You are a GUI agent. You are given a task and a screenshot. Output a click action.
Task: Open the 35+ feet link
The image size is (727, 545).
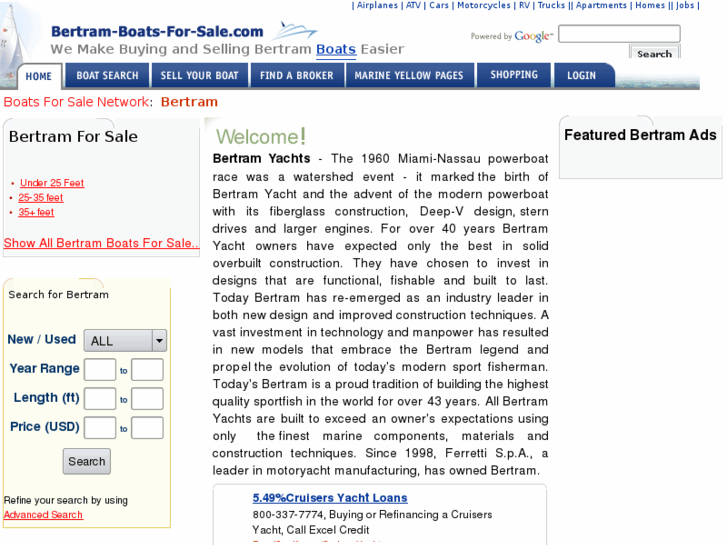[x=36, y=212]
